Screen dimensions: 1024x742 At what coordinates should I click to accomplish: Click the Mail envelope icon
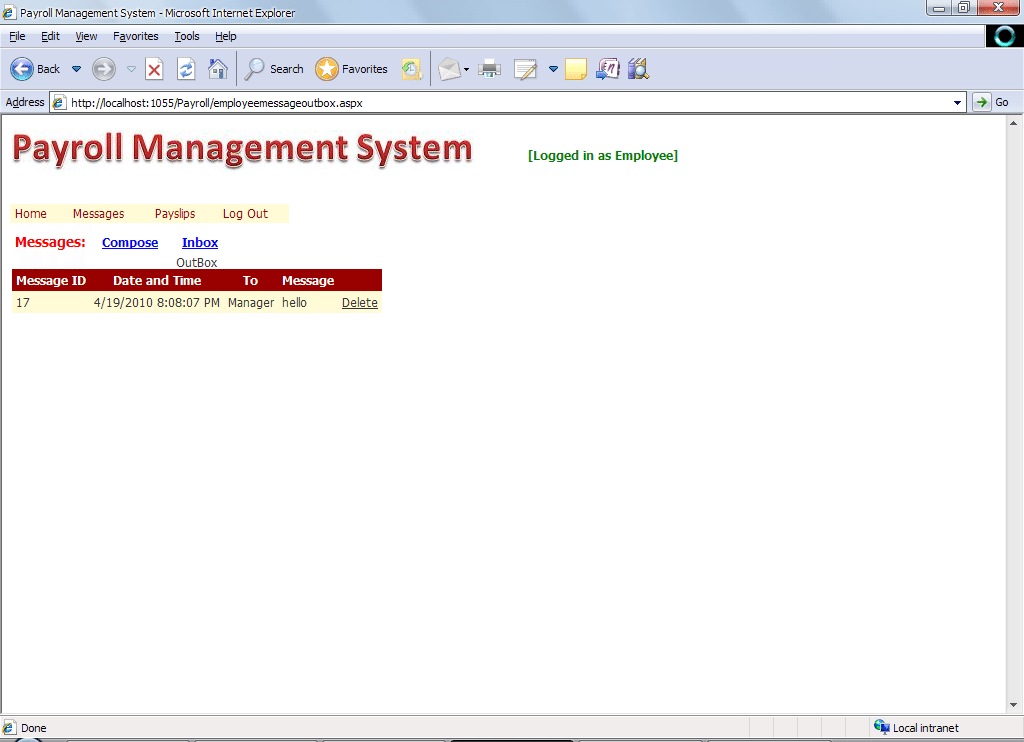449,69
